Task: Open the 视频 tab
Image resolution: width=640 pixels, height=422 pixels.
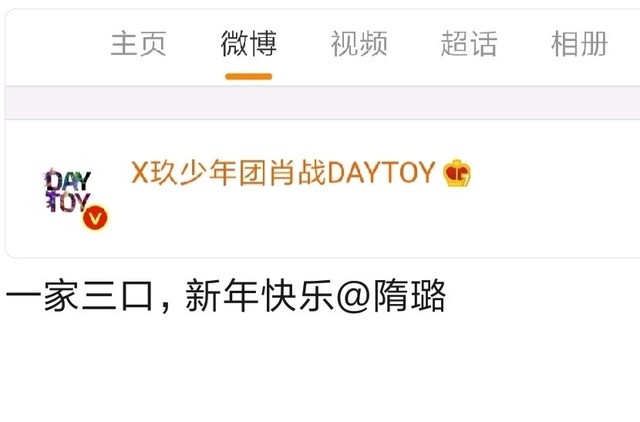Action: pyautogui.click(x=359, y=44)
